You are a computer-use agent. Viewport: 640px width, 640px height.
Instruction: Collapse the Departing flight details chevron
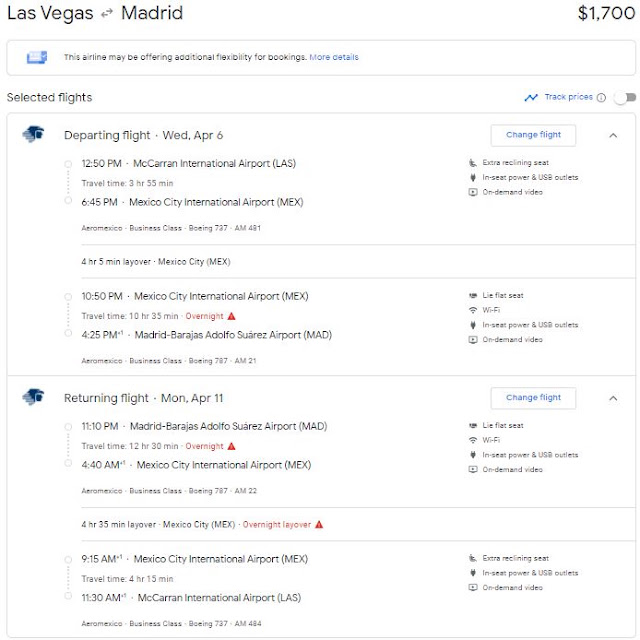coord(613,136)
